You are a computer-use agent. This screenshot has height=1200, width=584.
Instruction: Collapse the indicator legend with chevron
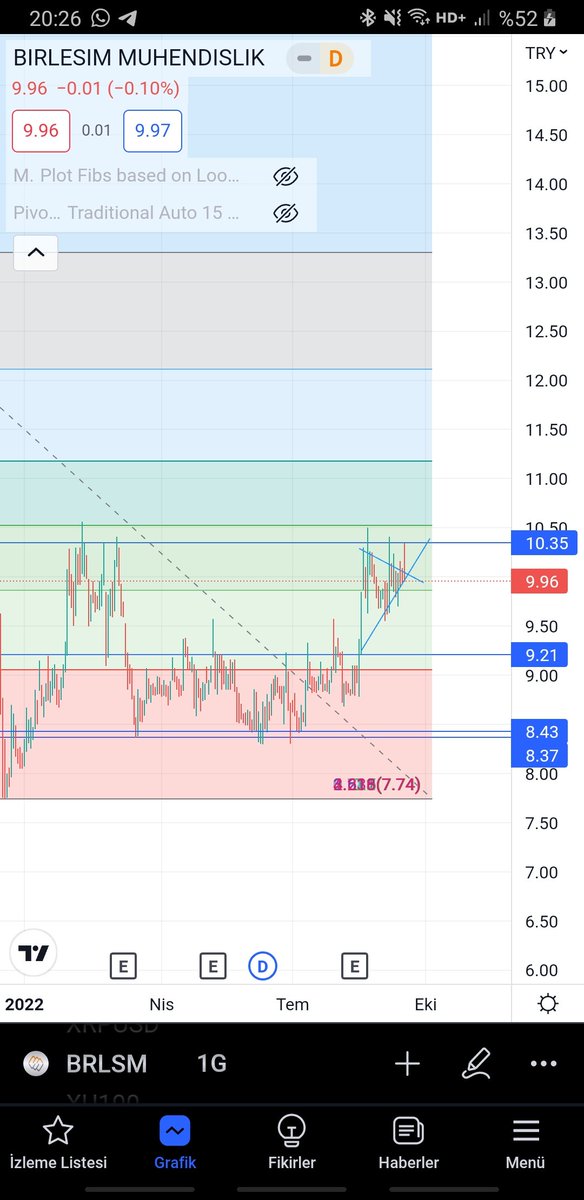tap(35, 253)
